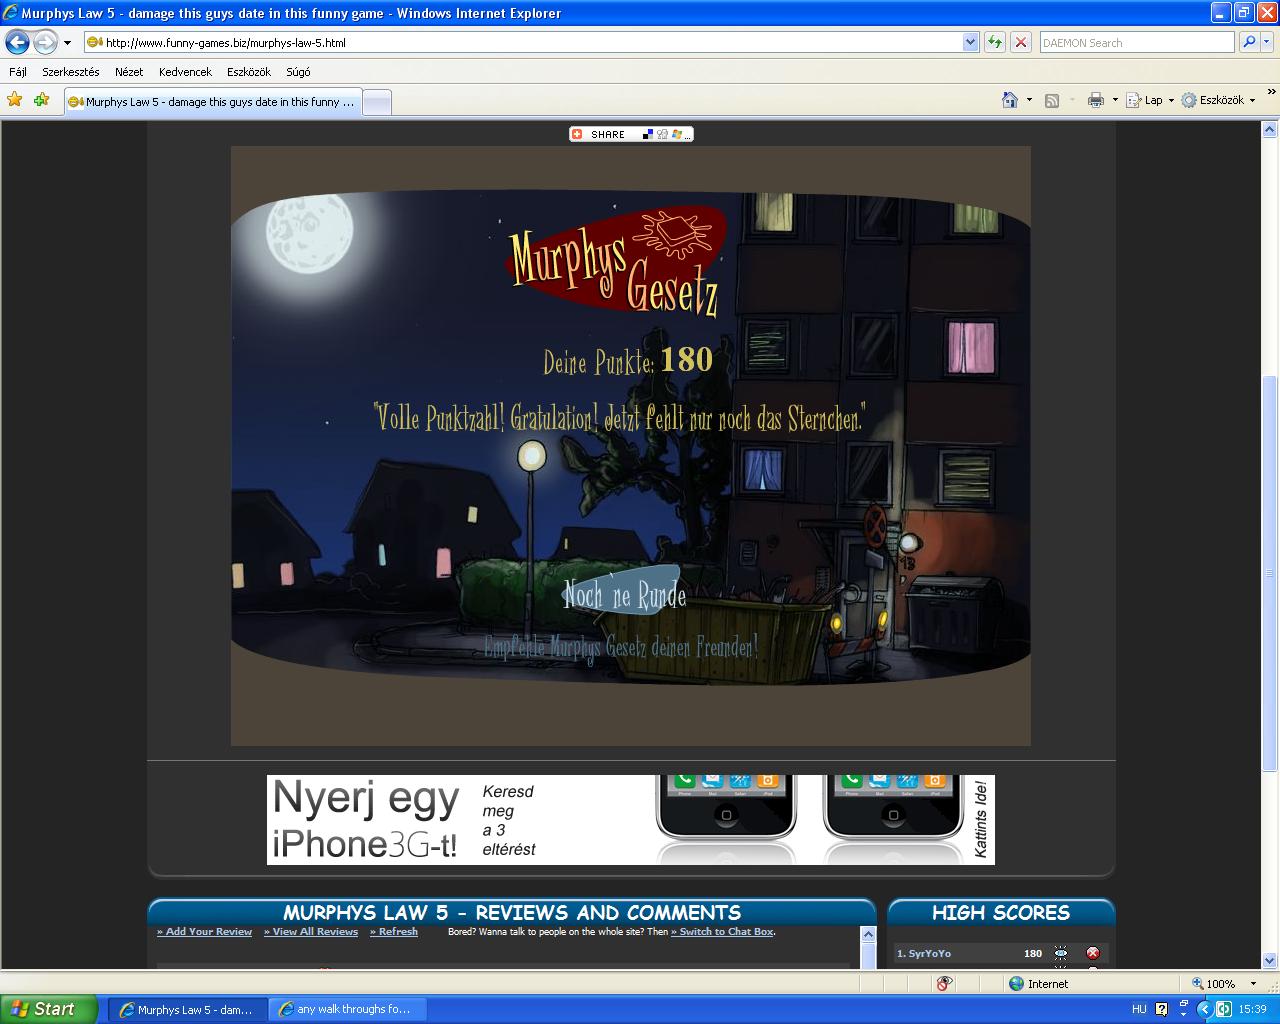Open the eye icon next to SyrYoYo's score
This screenshot has height=1024, width=1280.
[x=1060, y=953]
